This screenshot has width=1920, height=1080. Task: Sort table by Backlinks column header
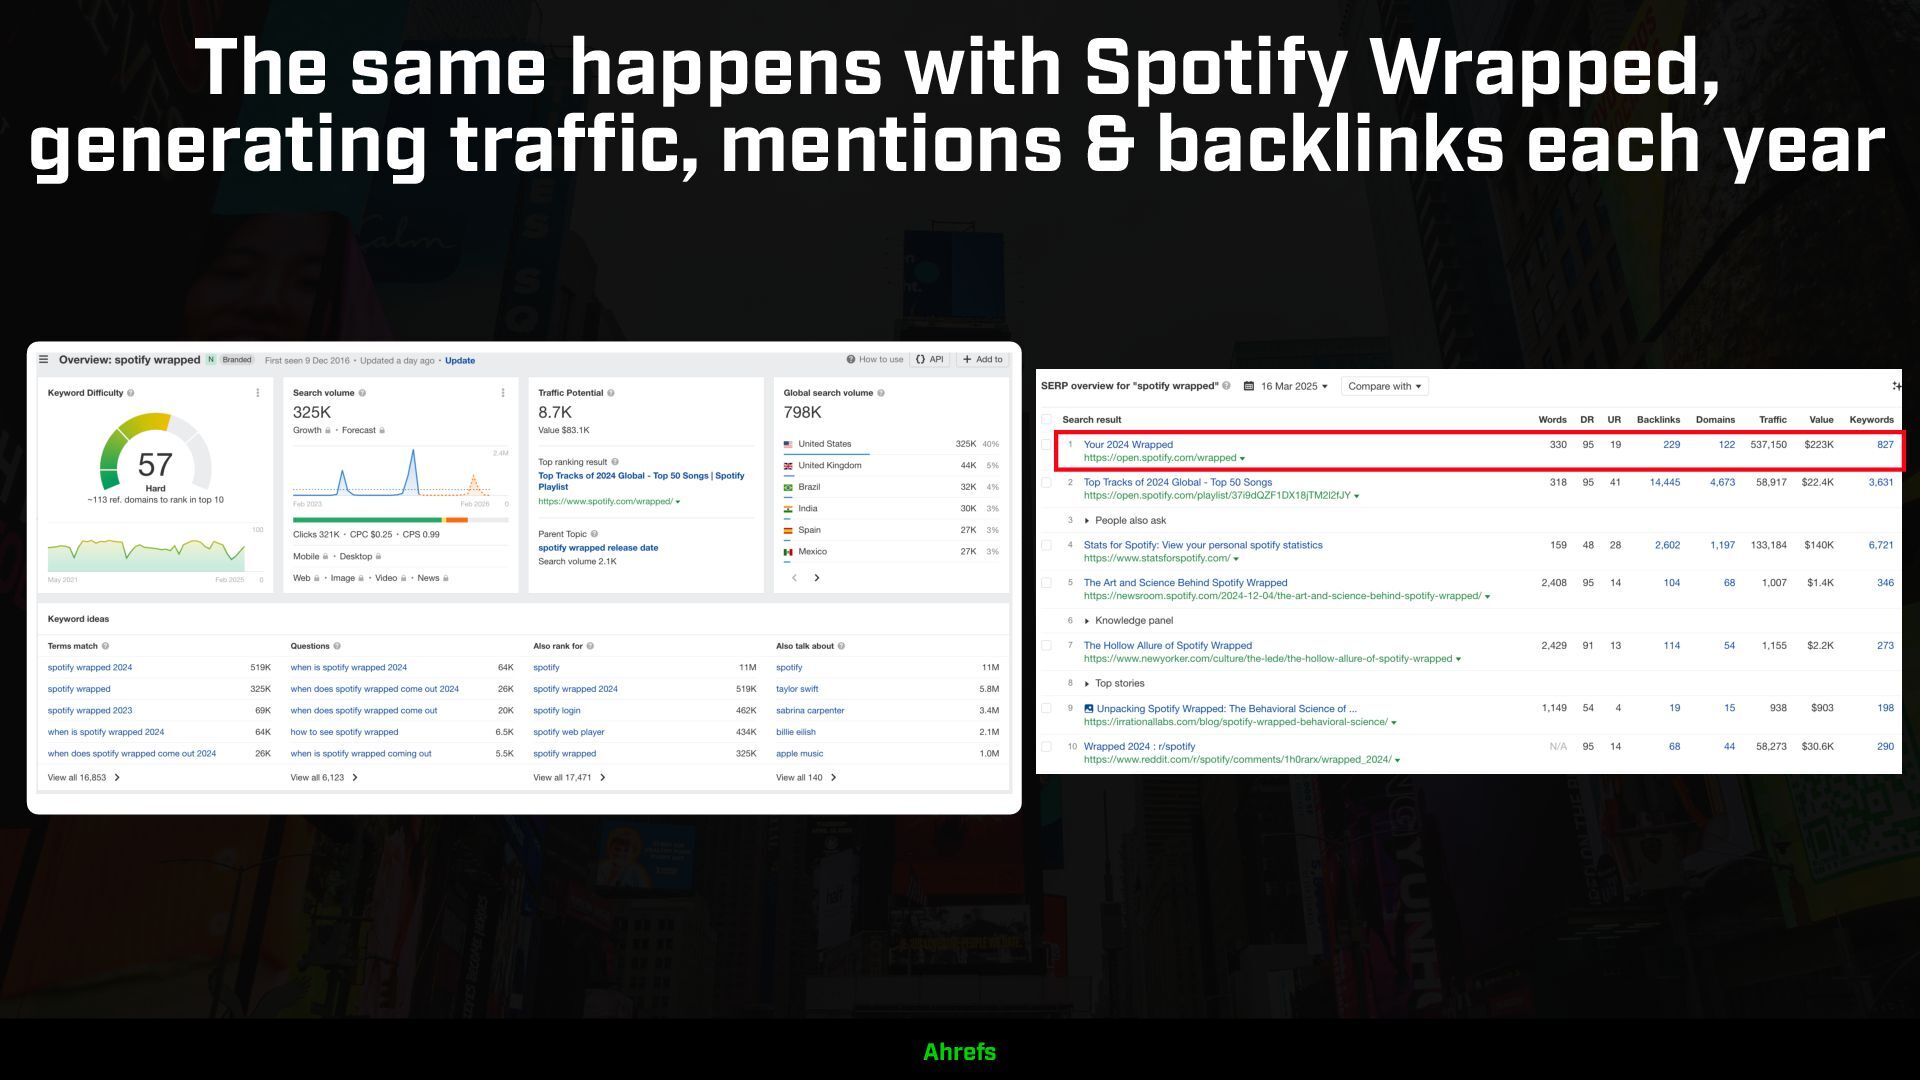(x=1657, y=420)
